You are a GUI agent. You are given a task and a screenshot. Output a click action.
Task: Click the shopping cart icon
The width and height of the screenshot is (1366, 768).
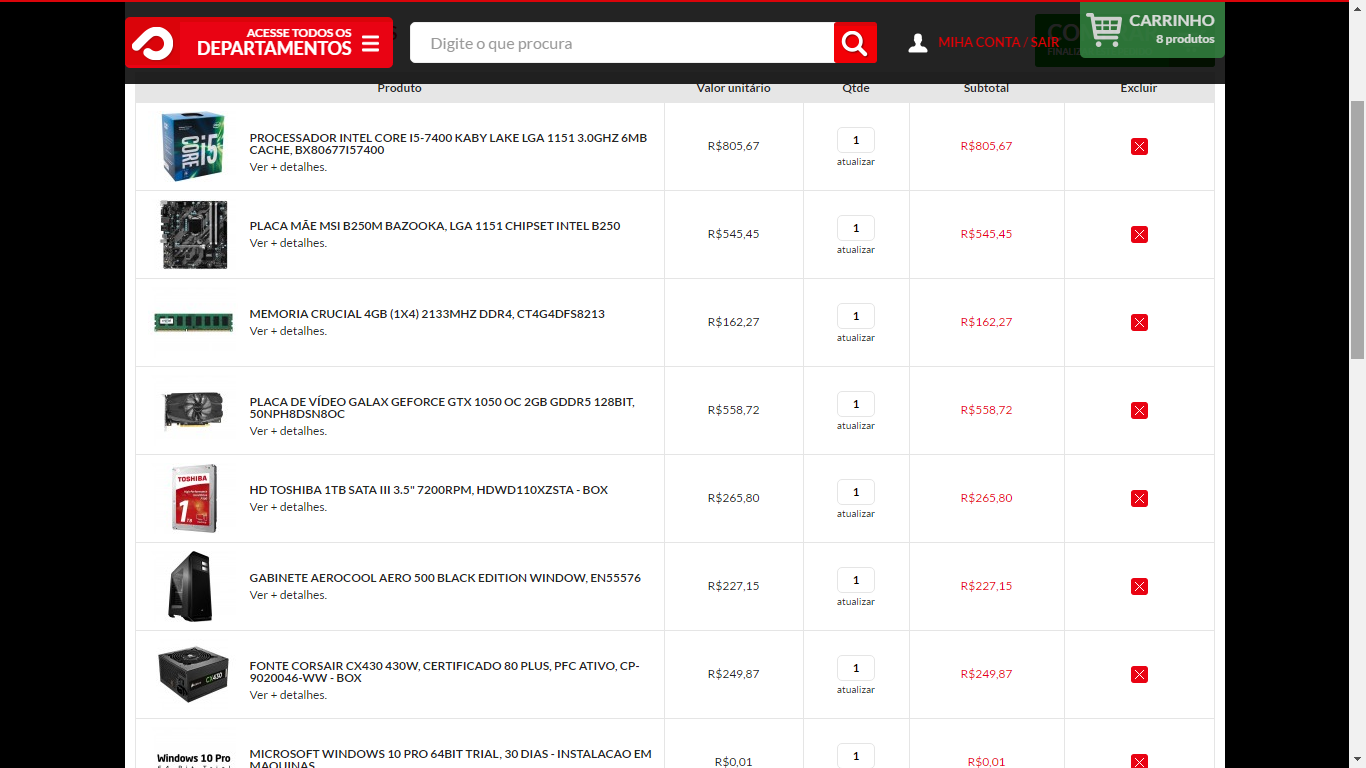point(1104,29)
